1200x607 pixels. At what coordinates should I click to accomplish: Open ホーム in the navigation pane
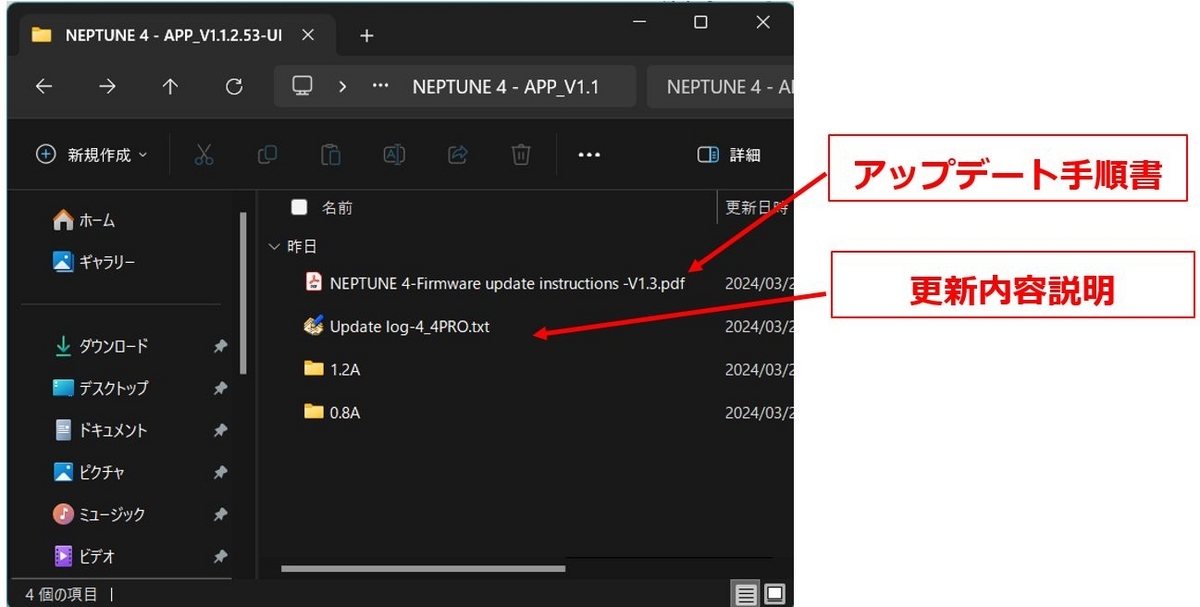84,220
